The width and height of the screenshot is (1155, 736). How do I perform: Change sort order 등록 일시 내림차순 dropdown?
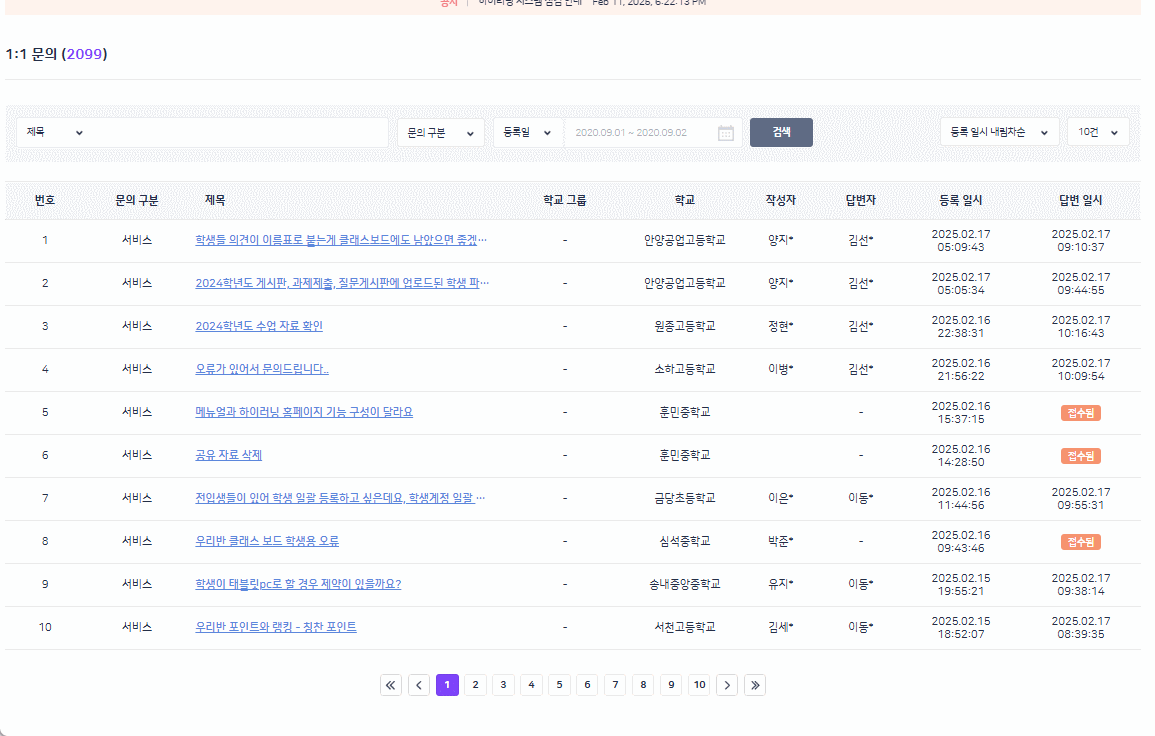998,132
